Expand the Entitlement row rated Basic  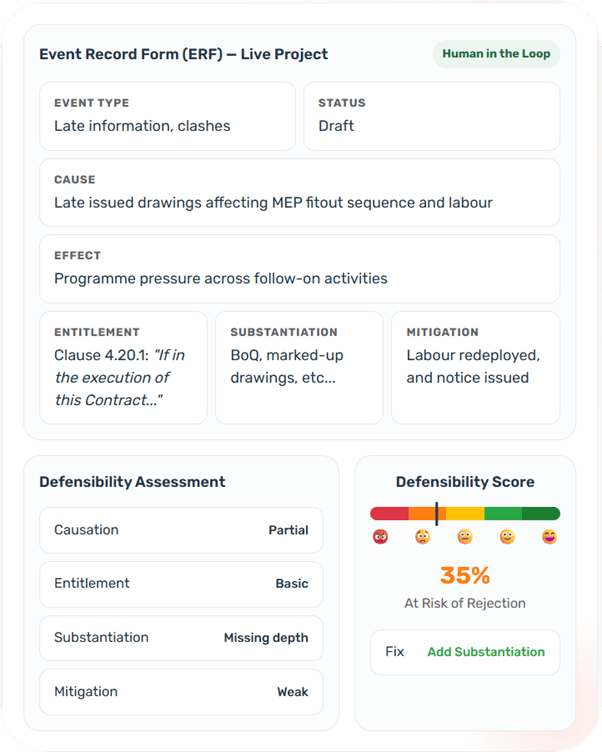coord(181,584)
